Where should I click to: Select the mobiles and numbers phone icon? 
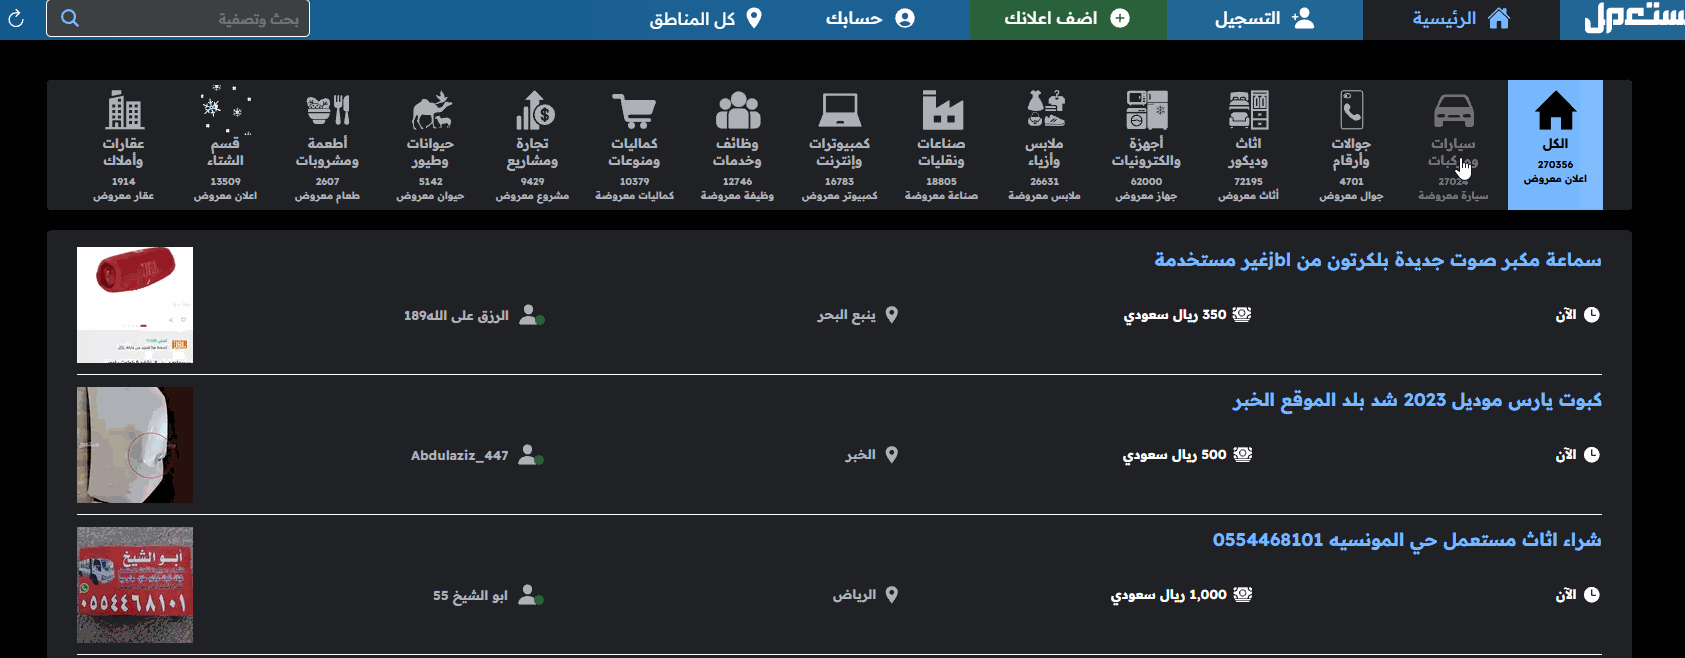pyautogui.click(x=1351, y=111)
